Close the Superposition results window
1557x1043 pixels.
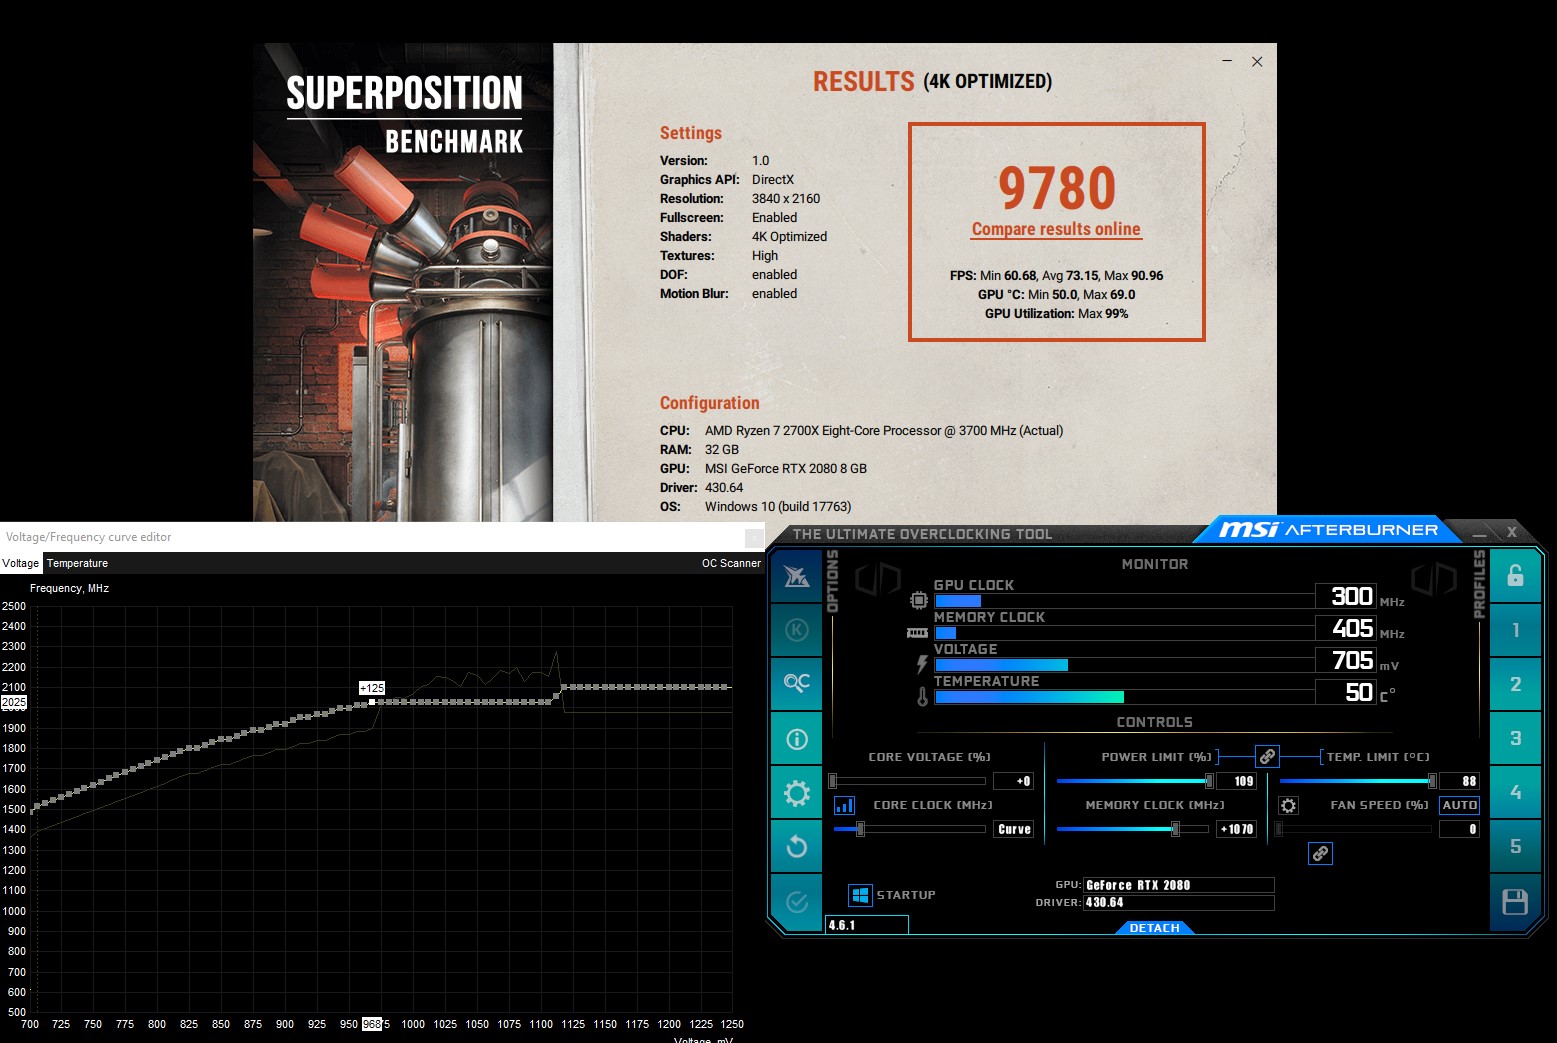pos(1257,61)
